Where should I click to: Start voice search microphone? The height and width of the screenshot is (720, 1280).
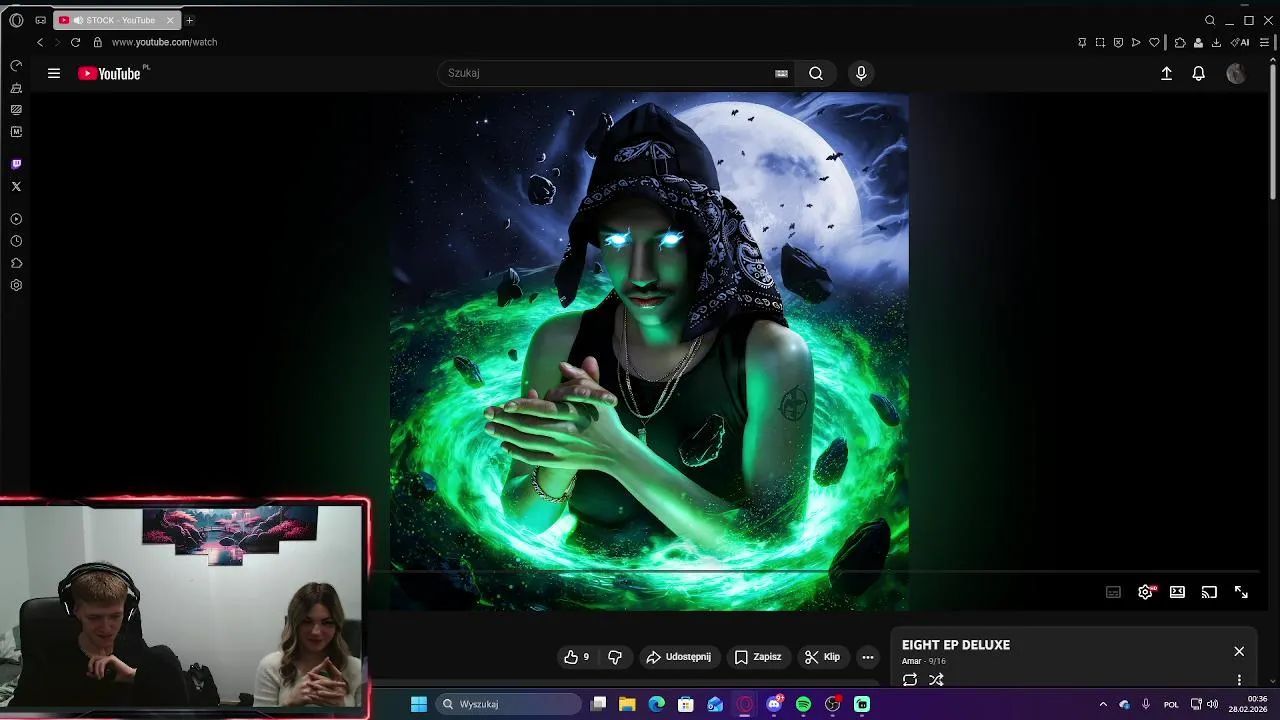click(861, 73)
